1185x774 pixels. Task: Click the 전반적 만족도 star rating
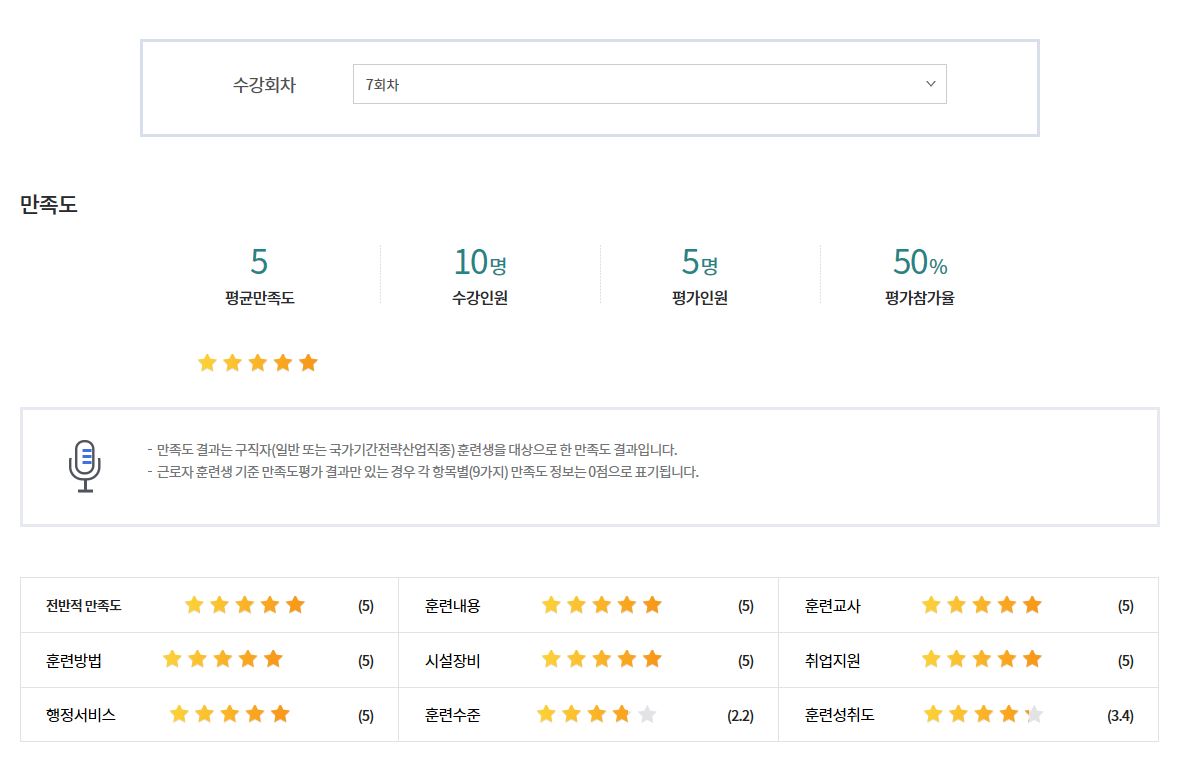[x=245, y=605]
